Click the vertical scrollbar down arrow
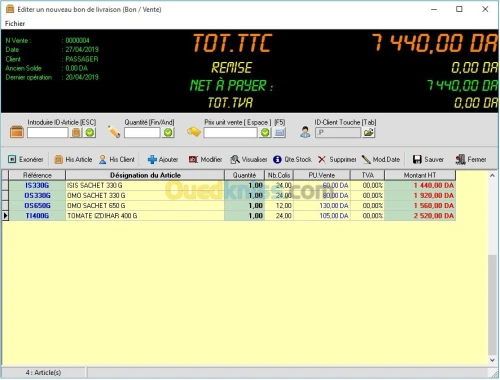 point(492,360)
